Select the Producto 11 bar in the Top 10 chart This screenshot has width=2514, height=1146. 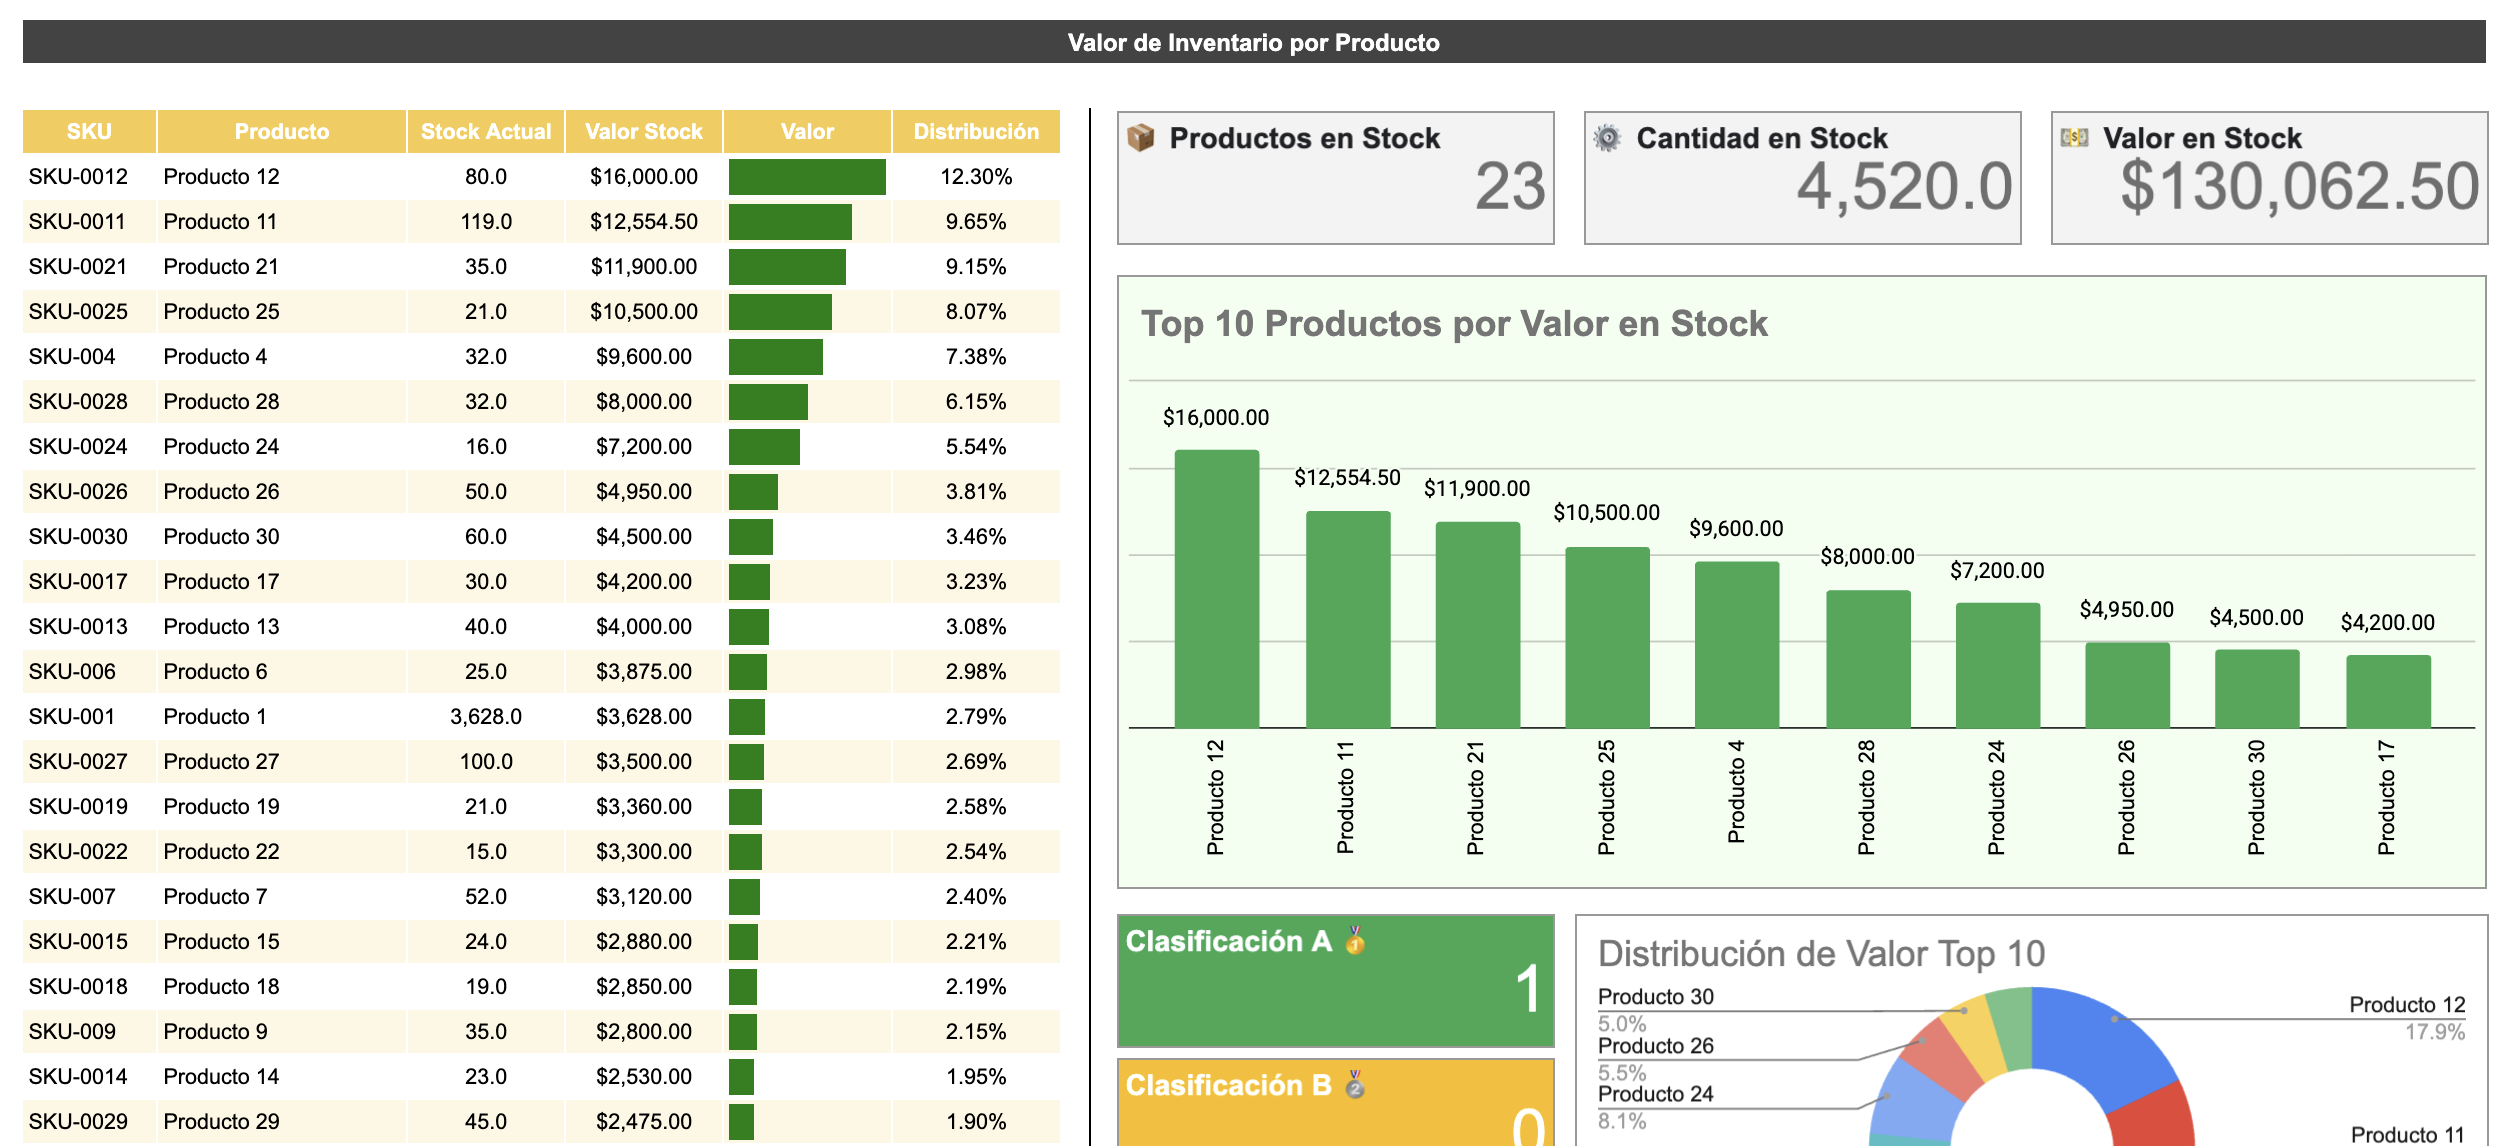[1348, 620]
